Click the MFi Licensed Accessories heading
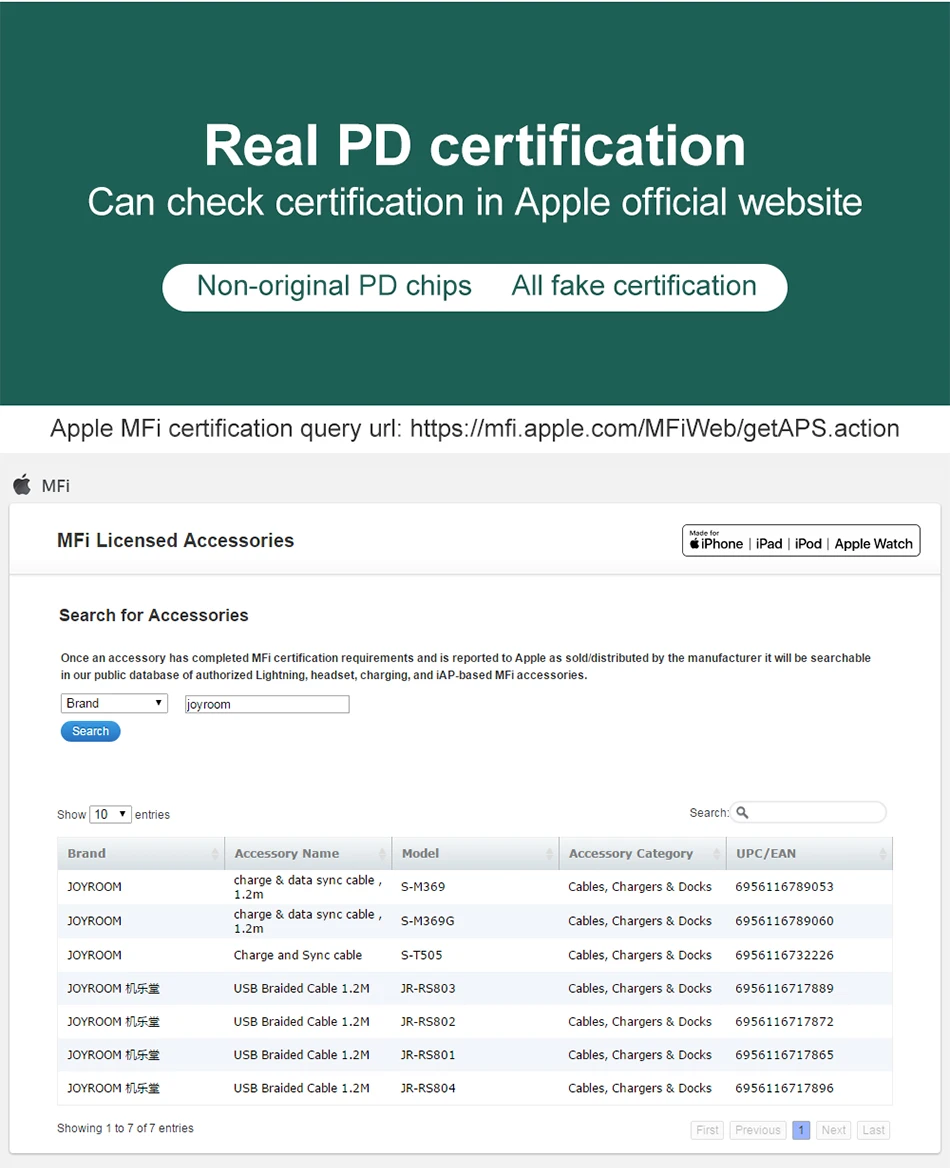The height and width of the screenshot is (1168, 950). point(175,541)
